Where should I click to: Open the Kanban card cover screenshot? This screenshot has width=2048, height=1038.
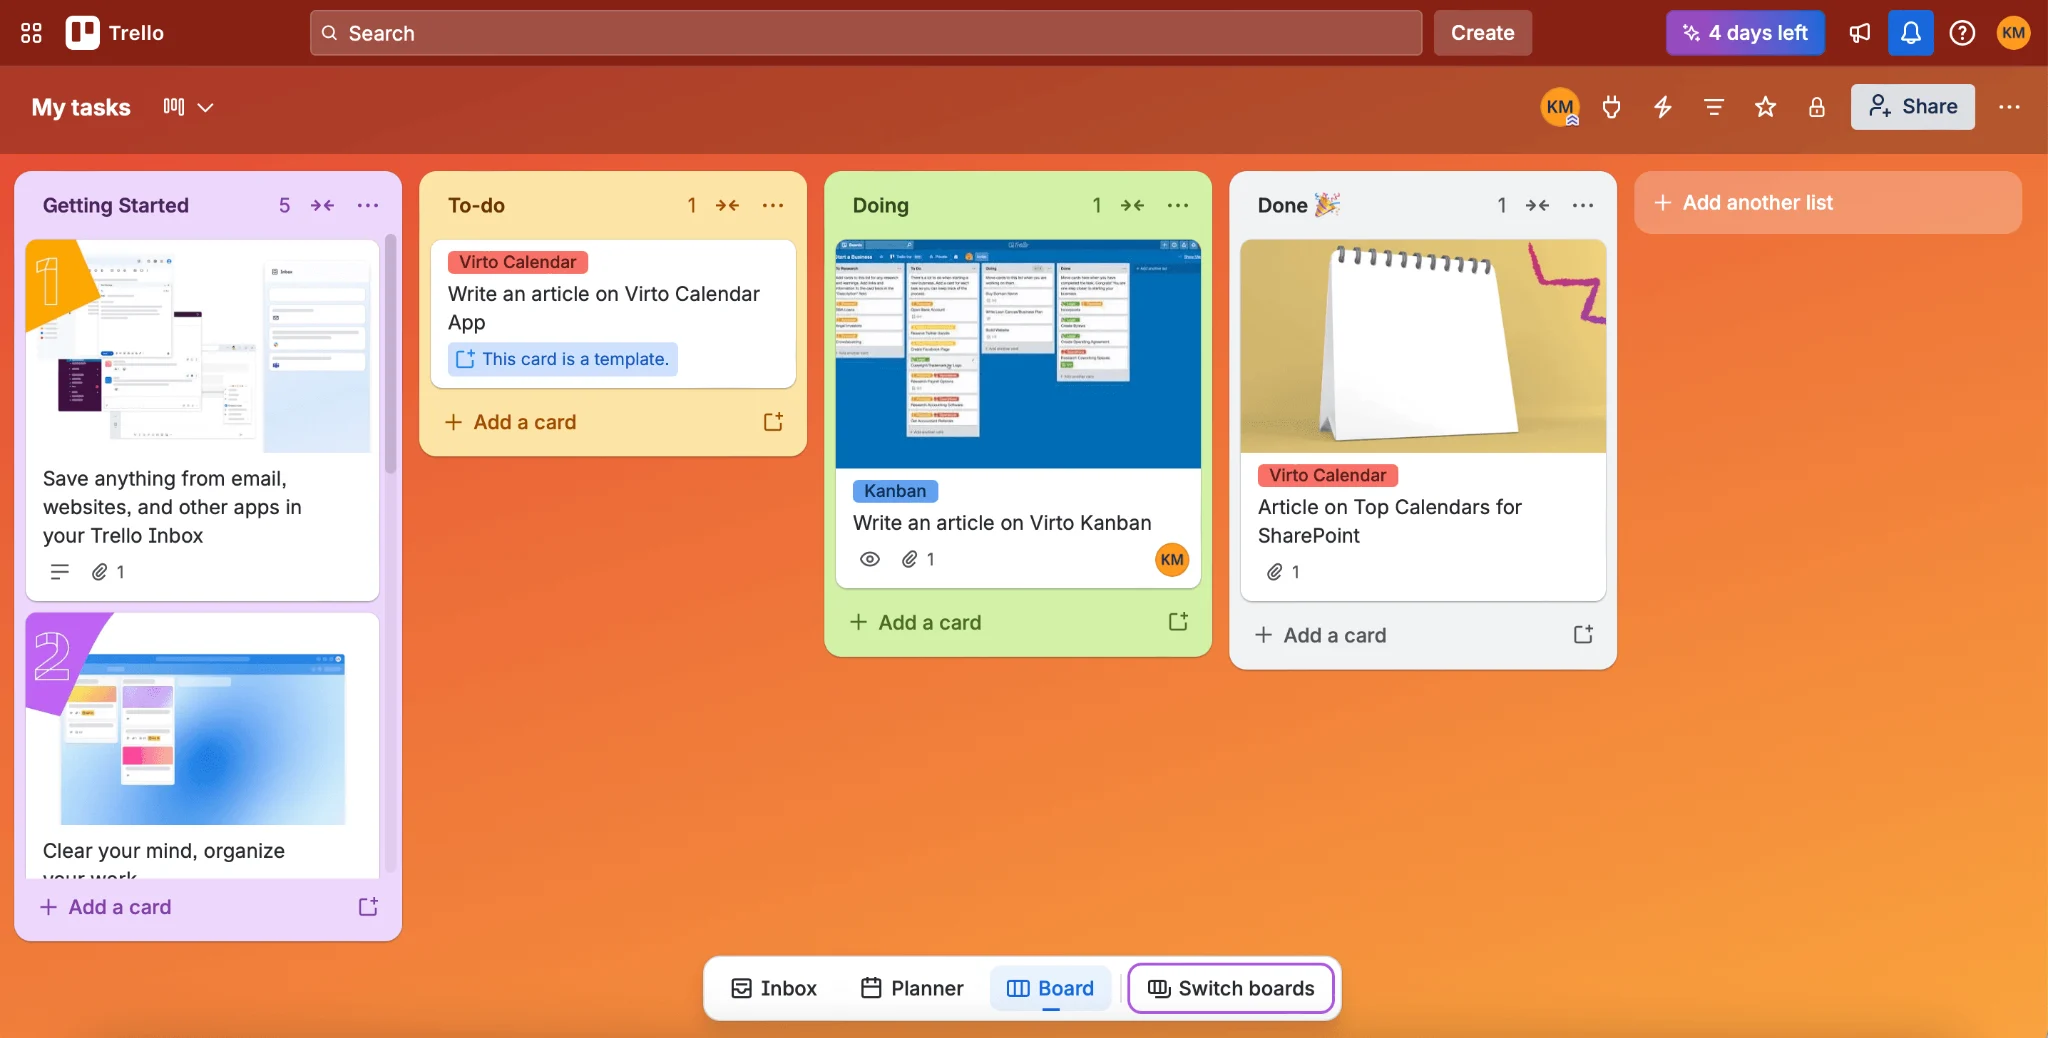coord(1018,354)
